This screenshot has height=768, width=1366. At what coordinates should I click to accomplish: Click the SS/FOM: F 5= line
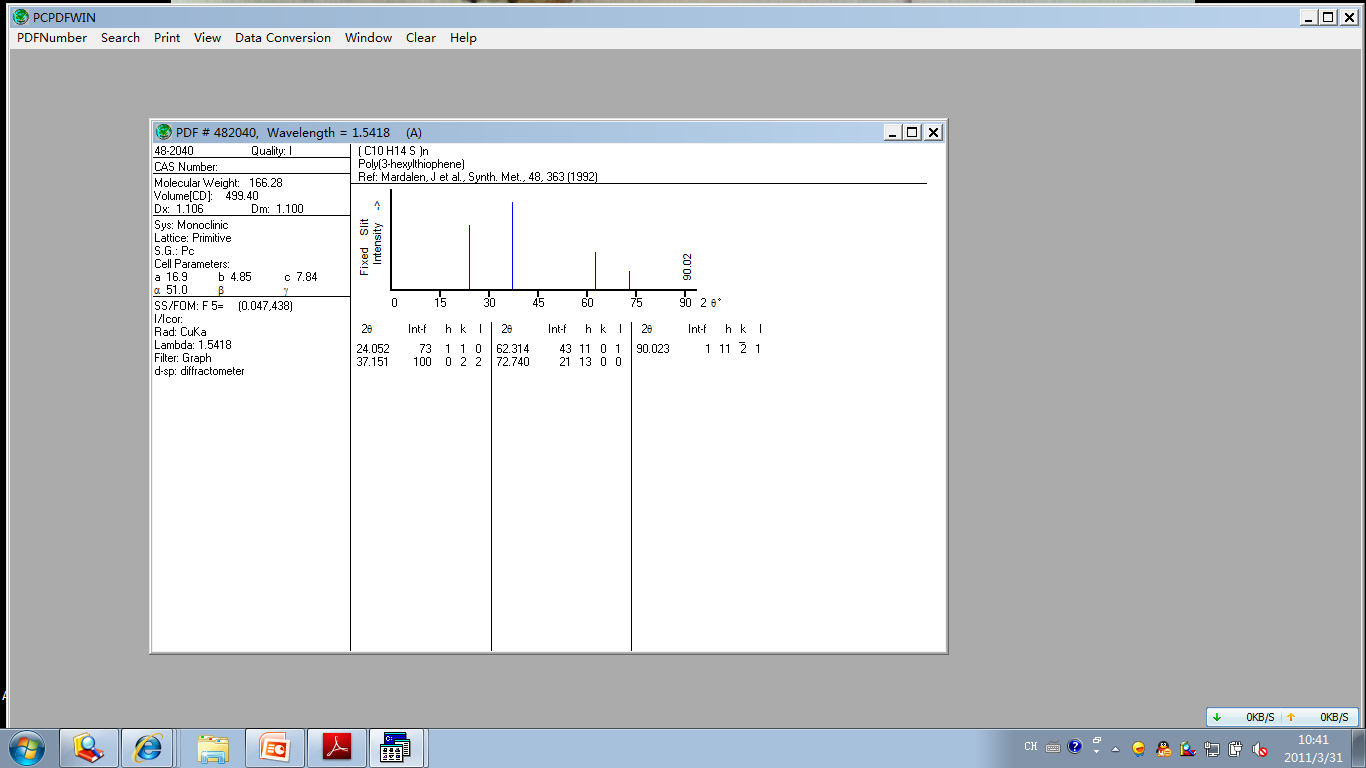pyautogui.click(x=224, y=306)
